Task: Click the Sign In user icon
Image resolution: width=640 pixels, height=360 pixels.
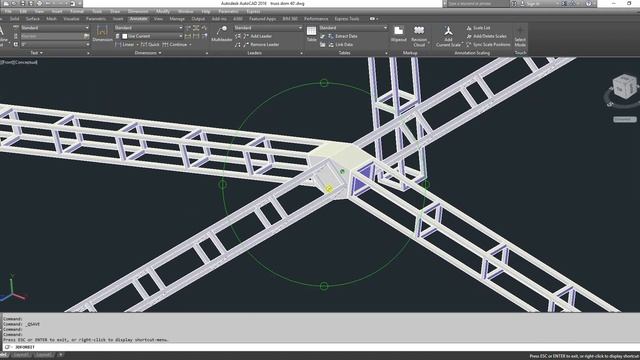Action: [522, 3]
